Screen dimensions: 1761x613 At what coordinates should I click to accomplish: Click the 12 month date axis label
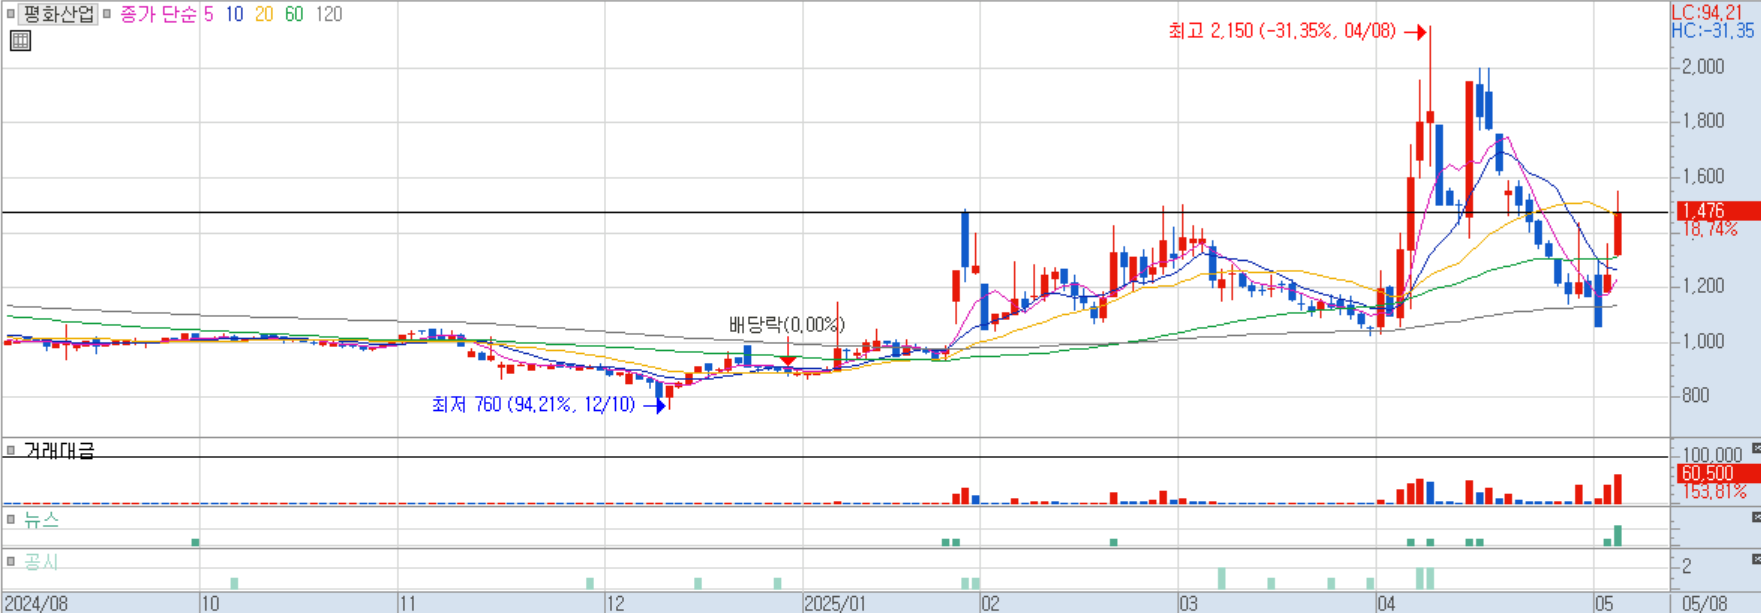pyautogui.click(x=615, y=603)
